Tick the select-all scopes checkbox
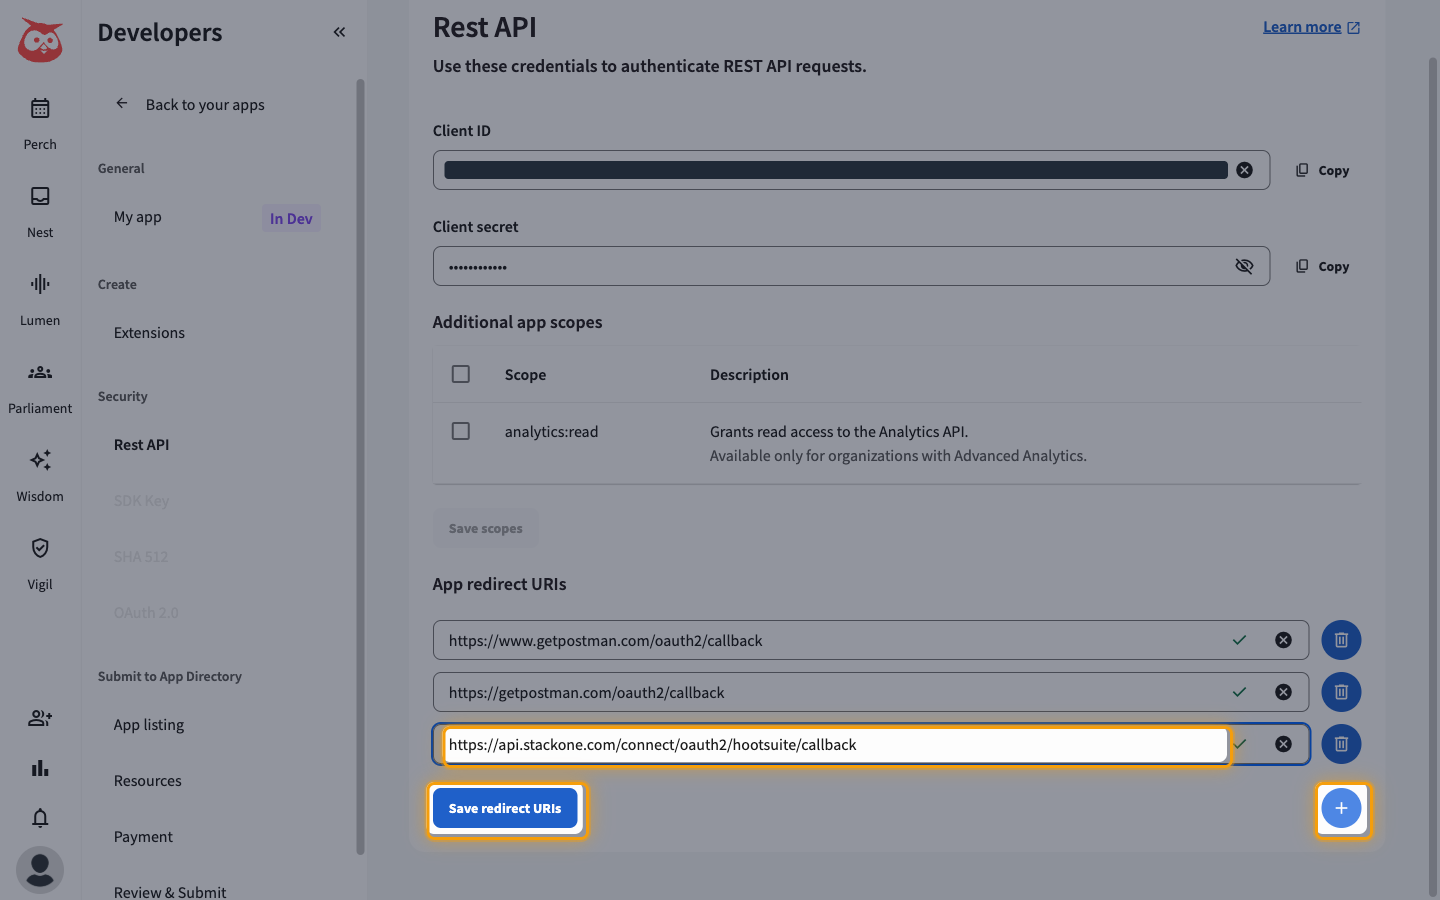Screen dimensions: 1440x900 (x=461, y=374)
